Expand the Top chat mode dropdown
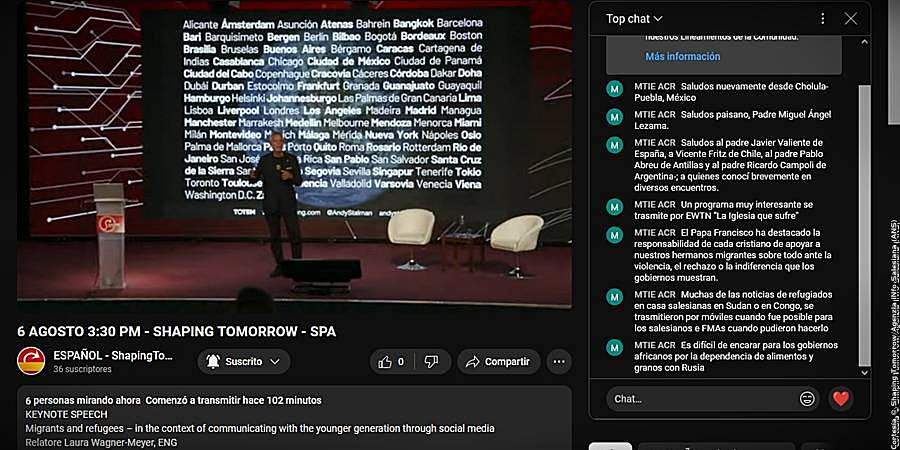 (x=634, y=18)
